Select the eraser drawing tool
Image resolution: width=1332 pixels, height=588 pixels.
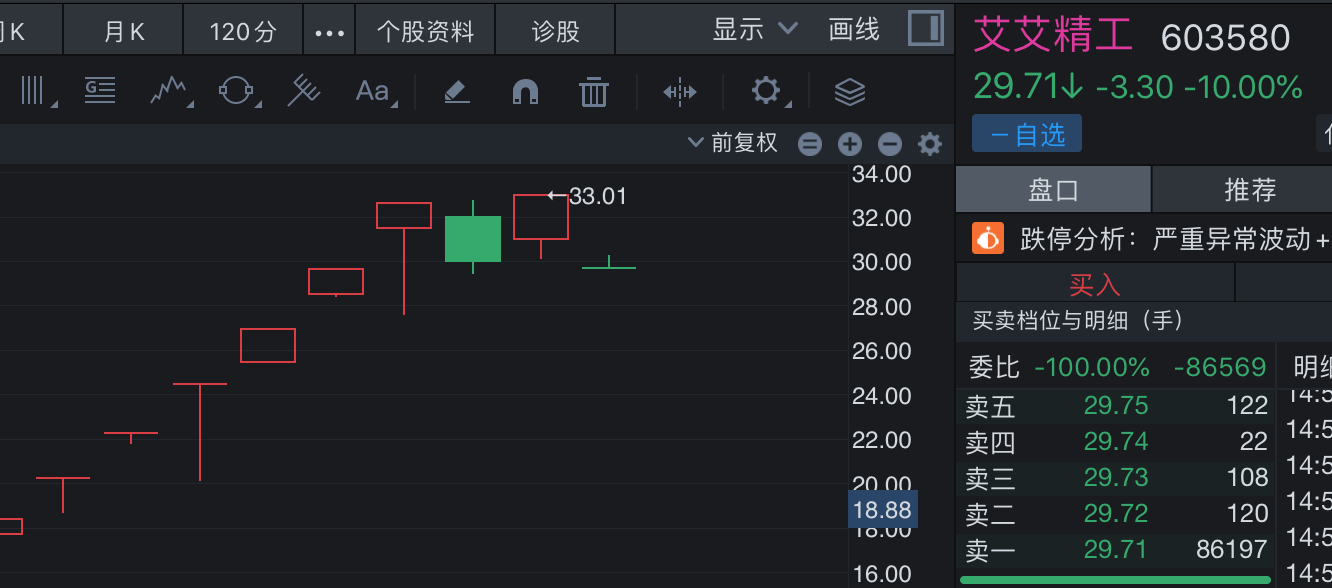(x=456, y=92)
